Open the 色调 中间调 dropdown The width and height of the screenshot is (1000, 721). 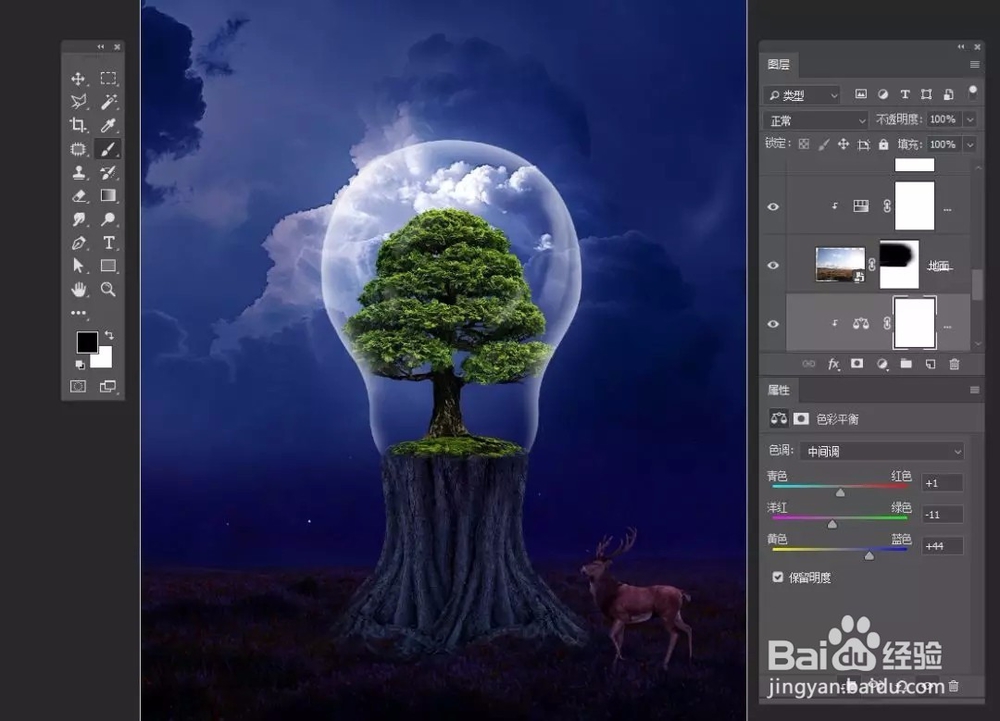pyautogui.click(x=880, y=451)
